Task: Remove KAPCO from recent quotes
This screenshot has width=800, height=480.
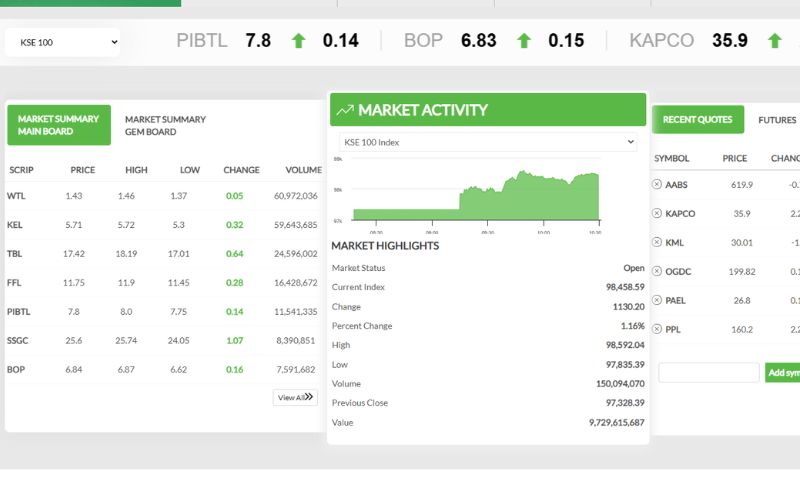Action: tap(657, 213)
